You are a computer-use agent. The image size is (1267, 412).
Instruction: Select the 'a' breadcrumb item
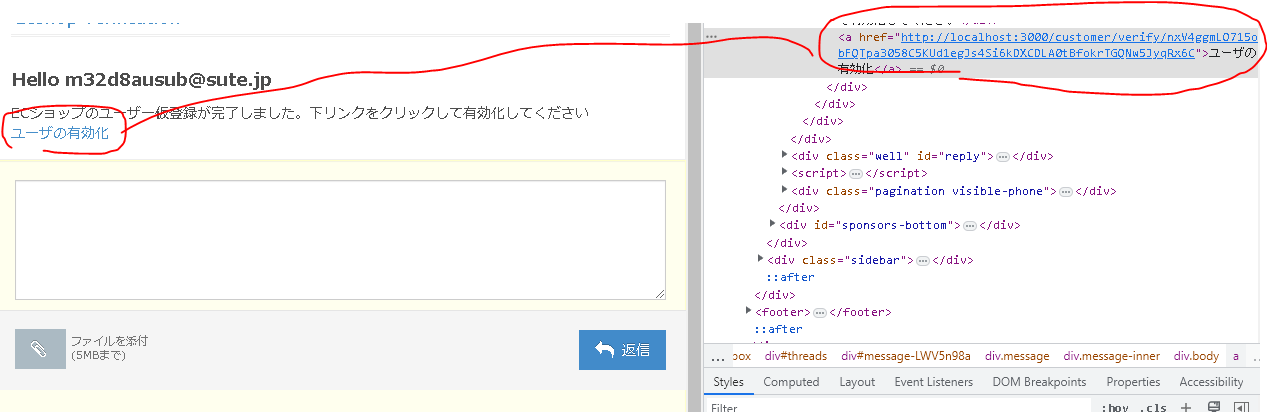tap(1235, 356)
